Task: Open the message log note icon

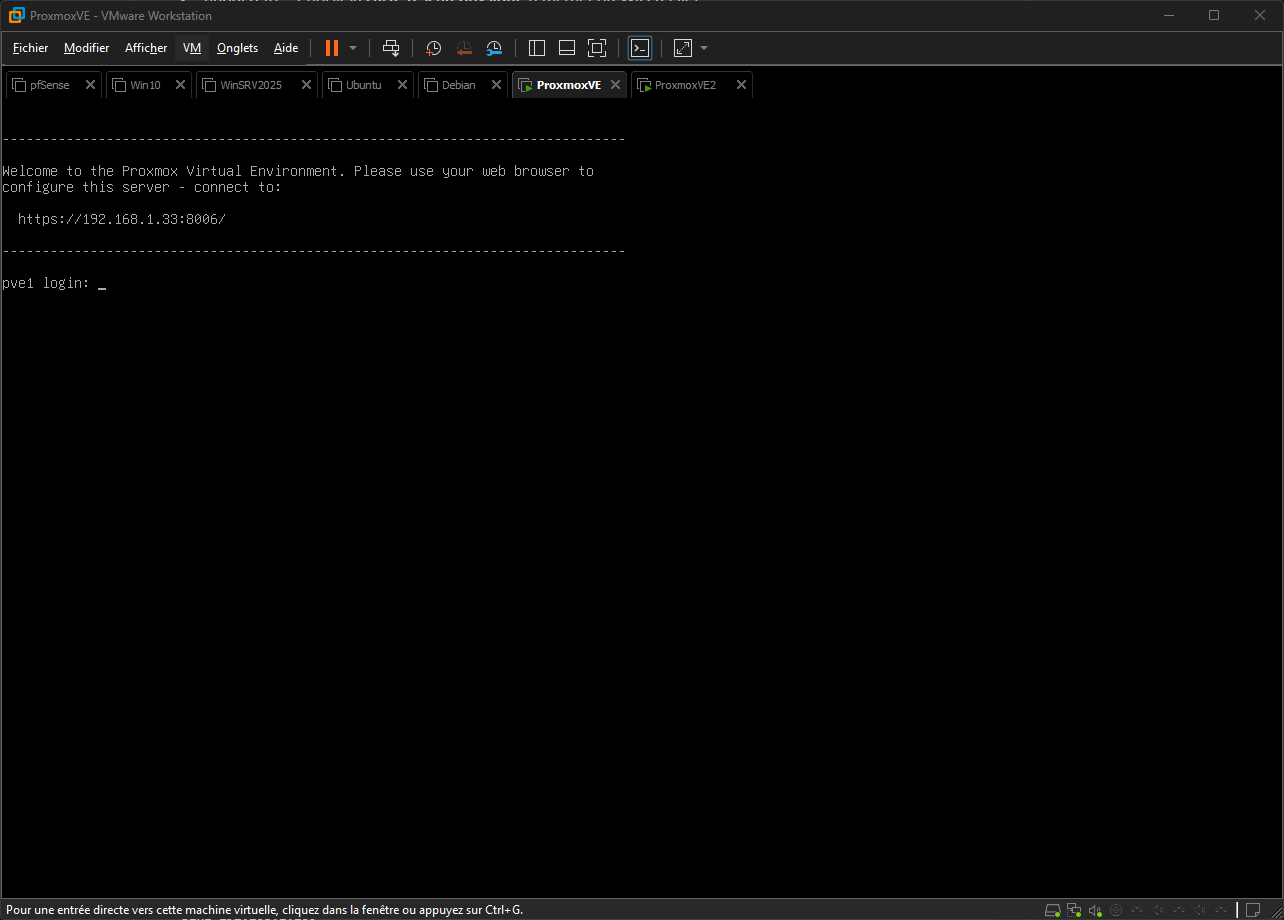Action: click(1250, 910)
